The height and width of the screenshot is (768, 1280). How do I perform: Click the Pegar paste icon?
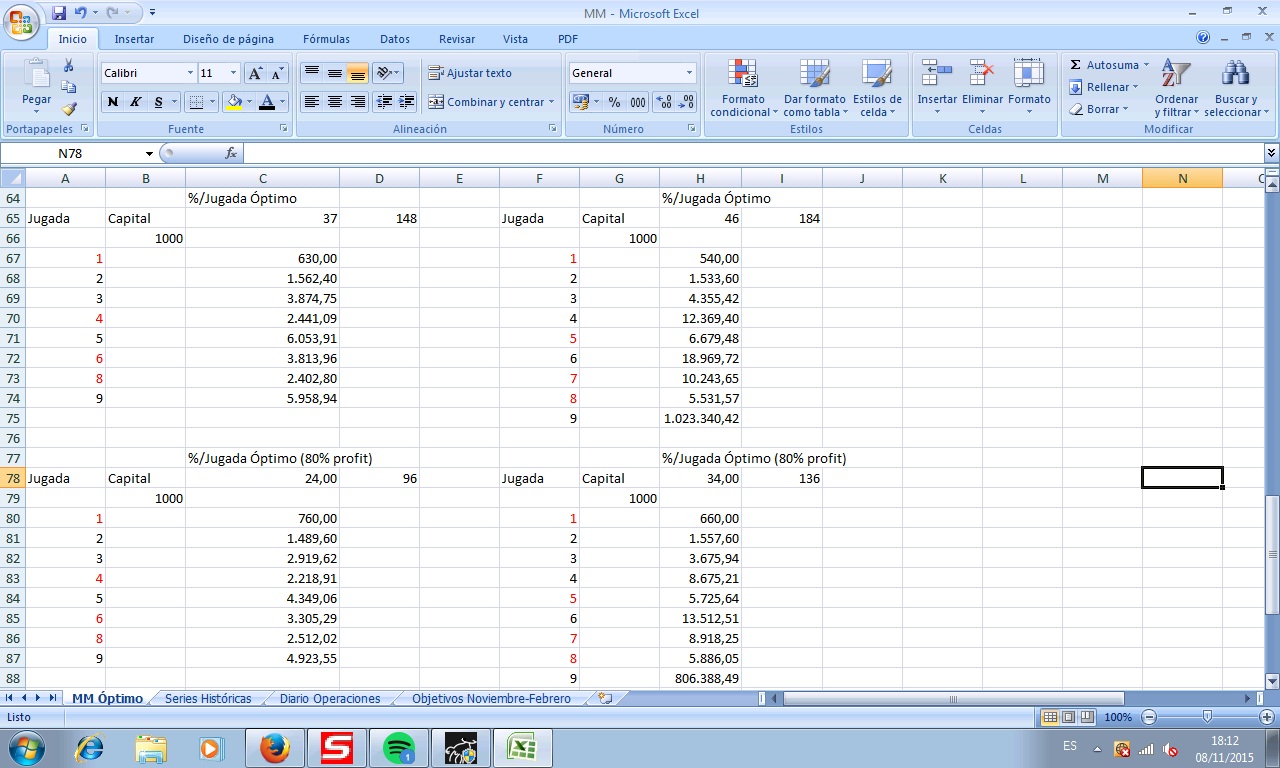(37, 75)
